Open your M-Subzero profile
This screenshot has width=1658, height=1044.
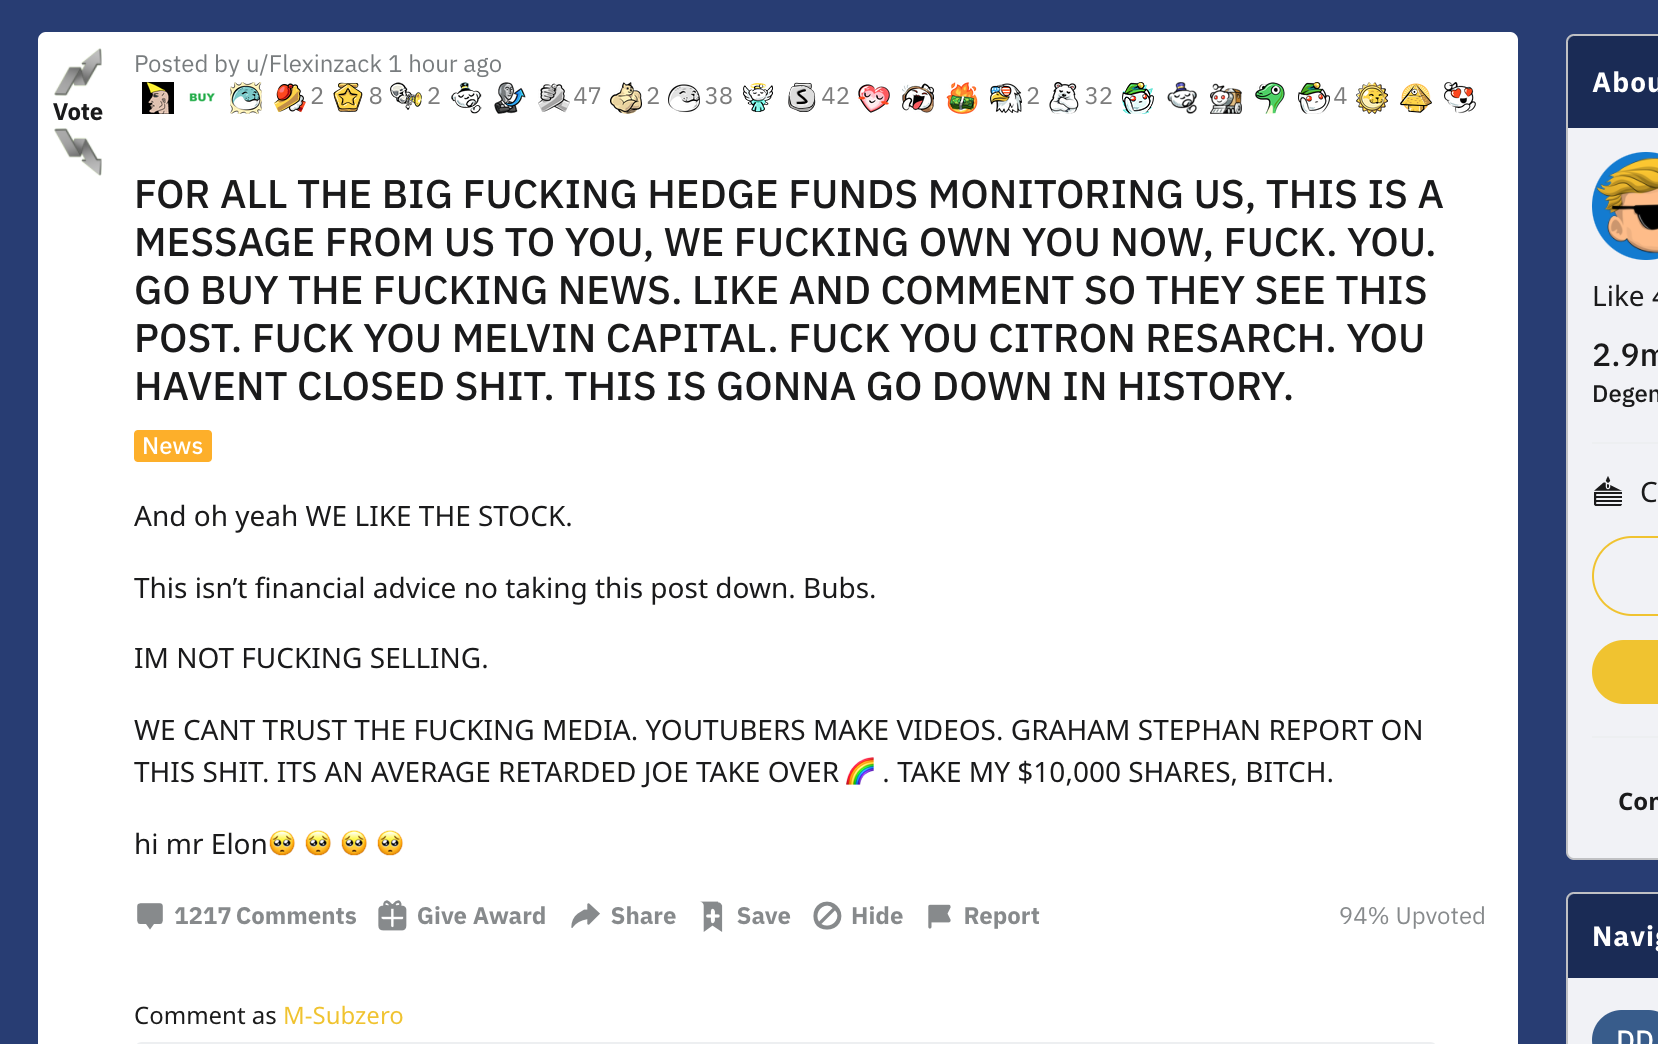[343, 1015]
